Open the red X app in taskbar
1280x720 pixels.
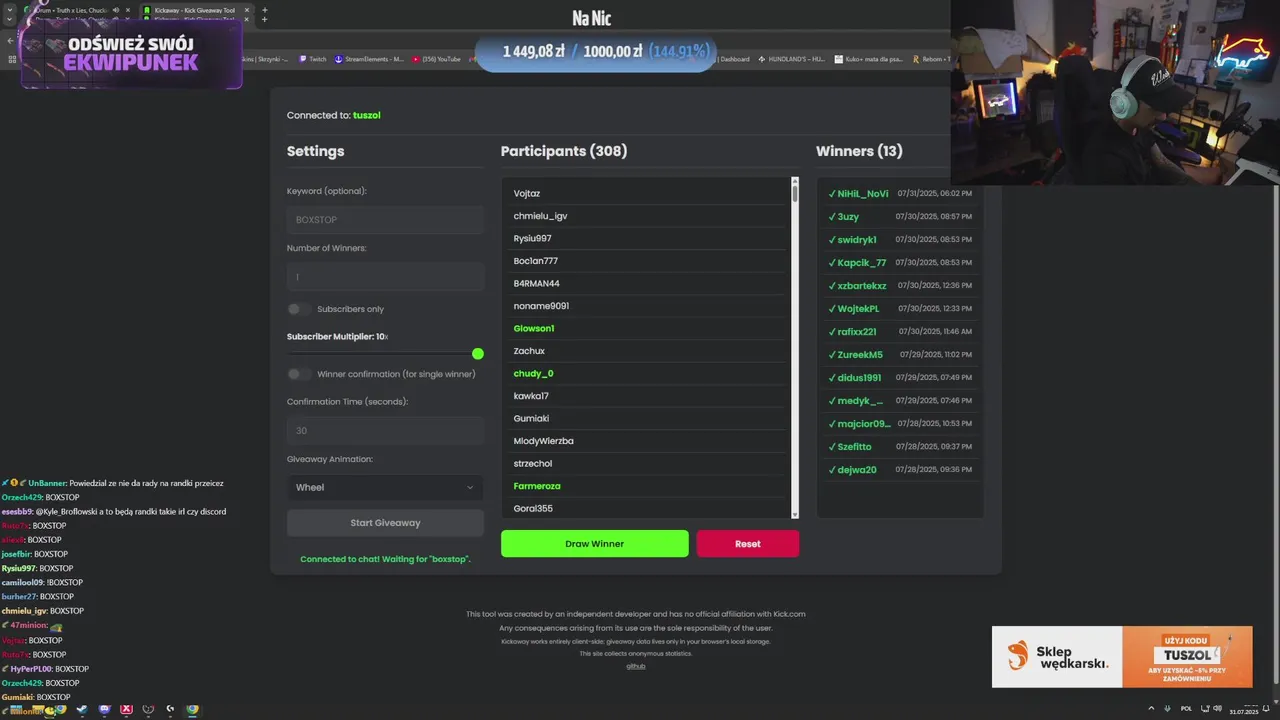(x=126, y=710)
